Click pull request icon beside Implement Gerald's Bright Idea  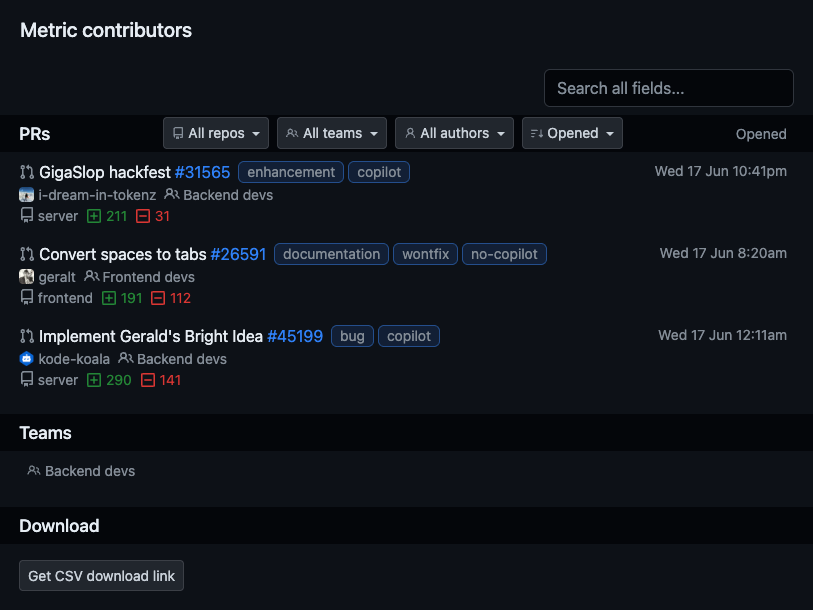(27, 336)
